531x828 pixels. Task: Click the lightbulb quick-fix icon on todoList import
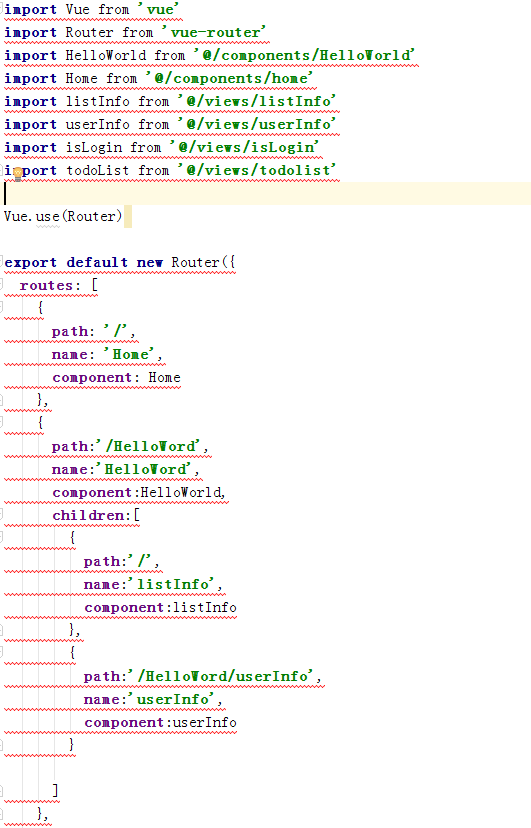point(17,174)
